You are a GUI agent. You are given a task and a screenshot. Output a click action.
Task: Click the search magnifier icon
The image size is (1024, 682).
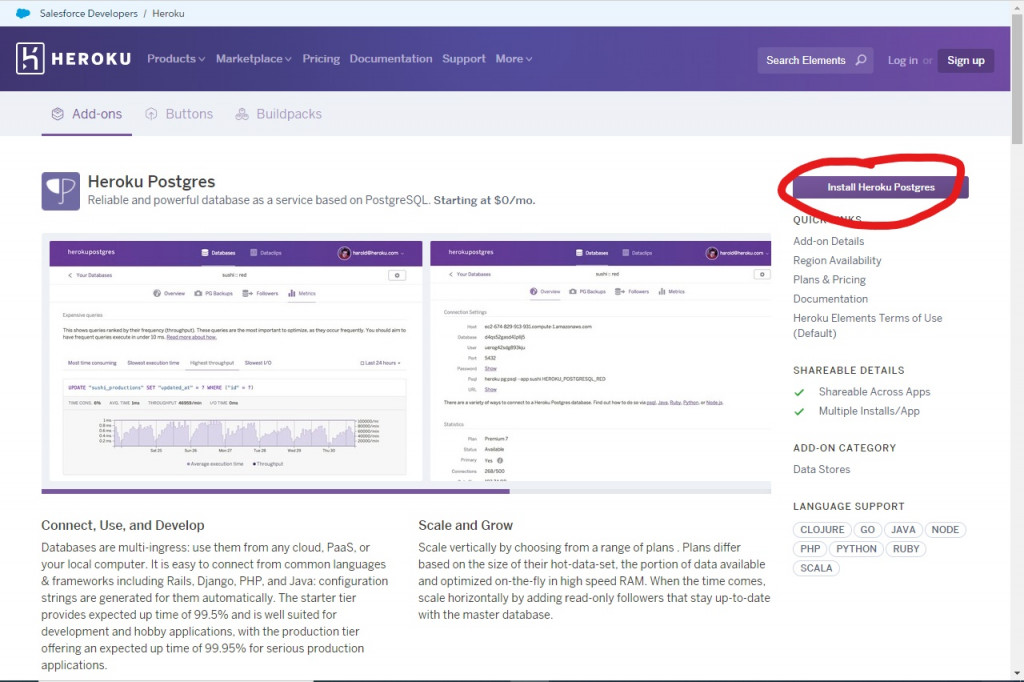pyautogui.click(x=861, y=60)
